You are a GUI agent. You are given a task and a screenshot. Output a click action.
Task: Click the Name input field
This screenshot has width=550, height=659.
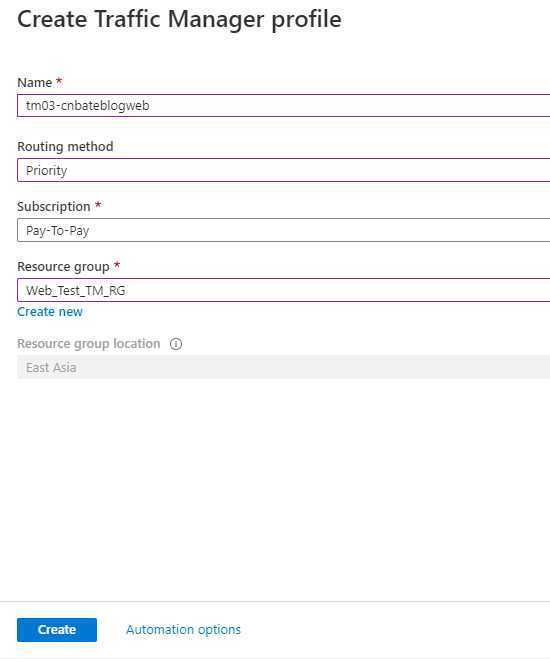284,105
